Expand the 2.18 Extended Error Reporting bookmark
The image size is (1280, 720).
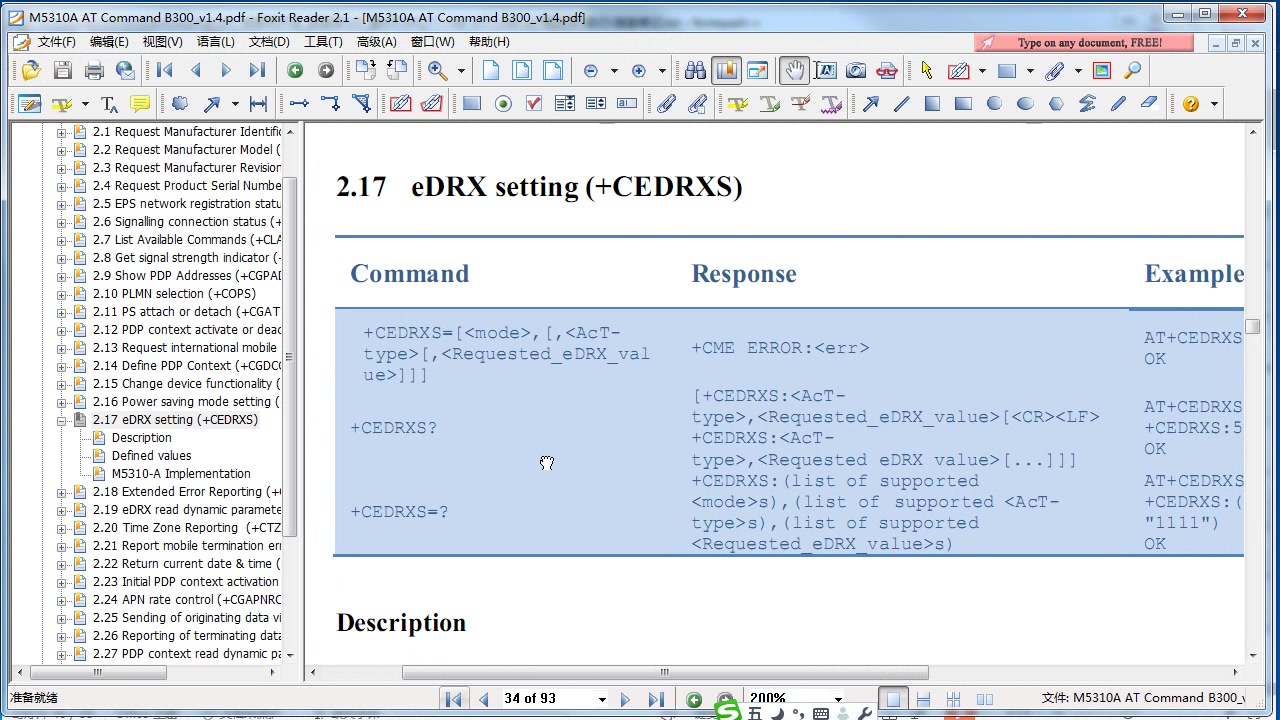tap(62, 492)
